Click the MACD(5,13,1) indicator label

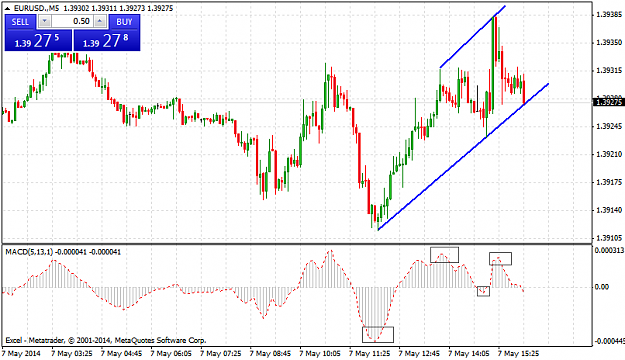(x=29, y=252)
